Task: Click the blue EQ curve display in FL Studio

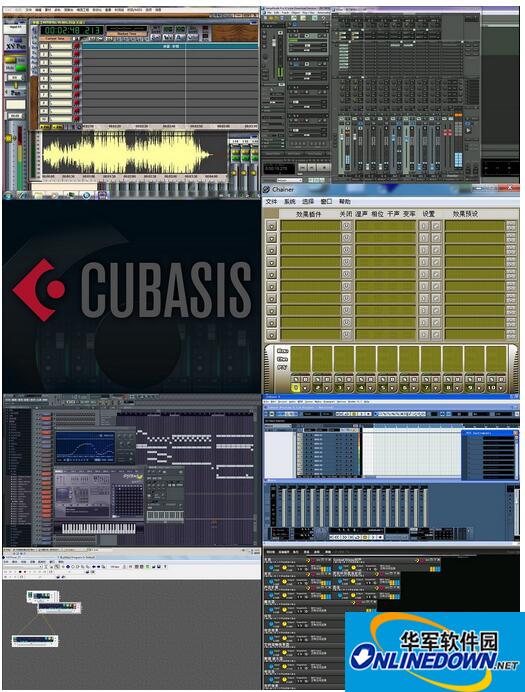Action: pos(86,448)
